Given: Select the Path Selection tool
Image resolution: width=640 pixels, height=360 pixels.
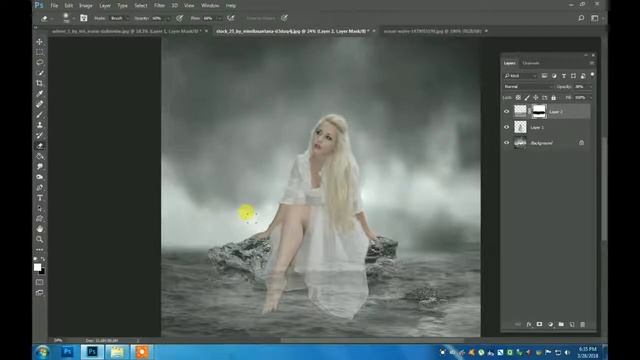Looking at the screenshot, I should pos(40,208).
